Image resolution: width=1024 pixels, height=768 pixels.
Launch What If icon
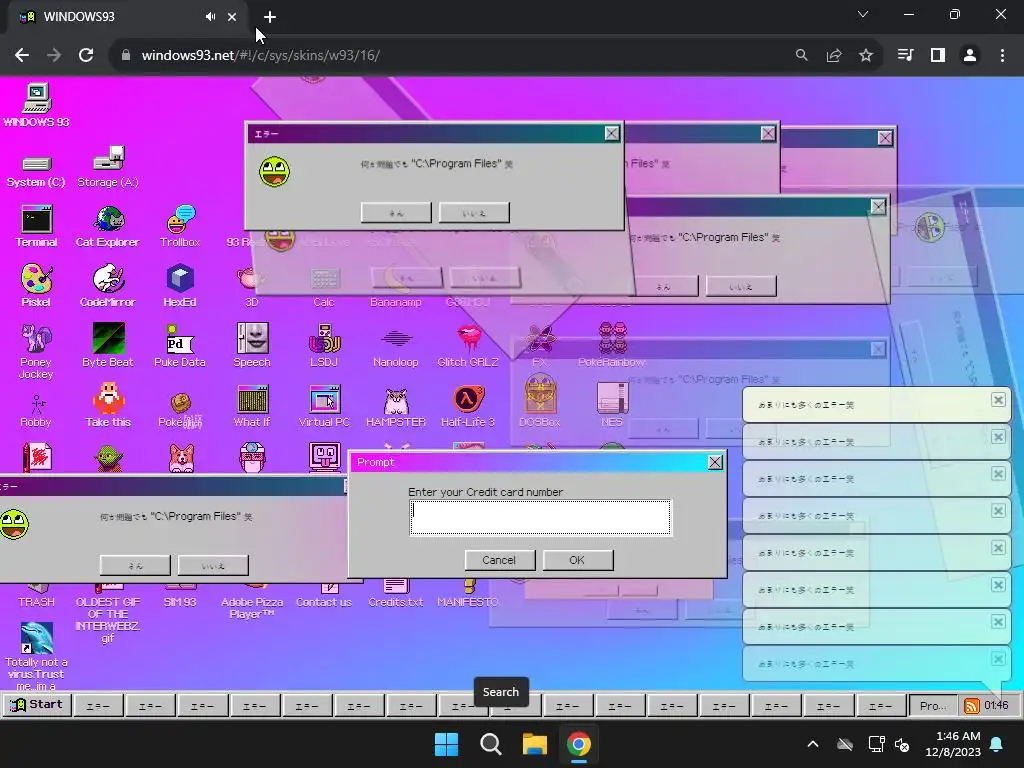[x=252, y=406]
